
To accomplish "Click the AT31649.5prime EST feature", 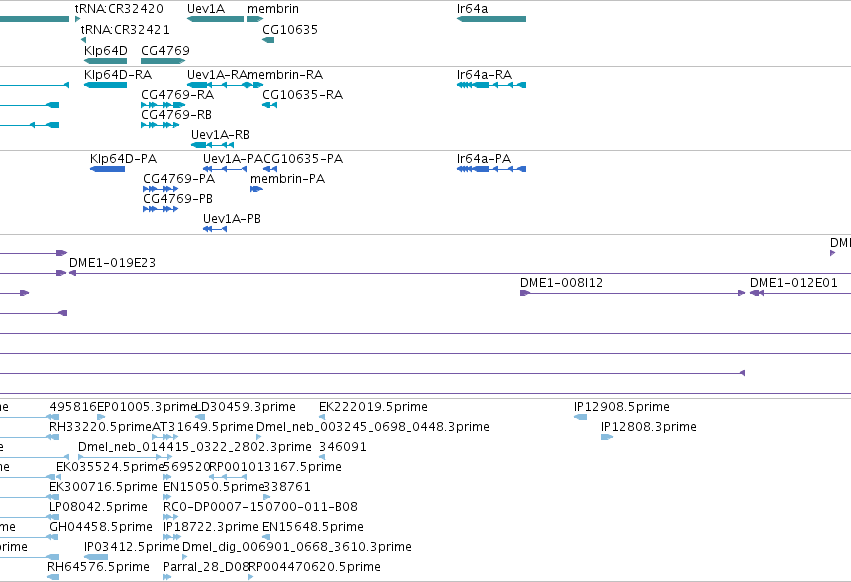I will 165,437.
